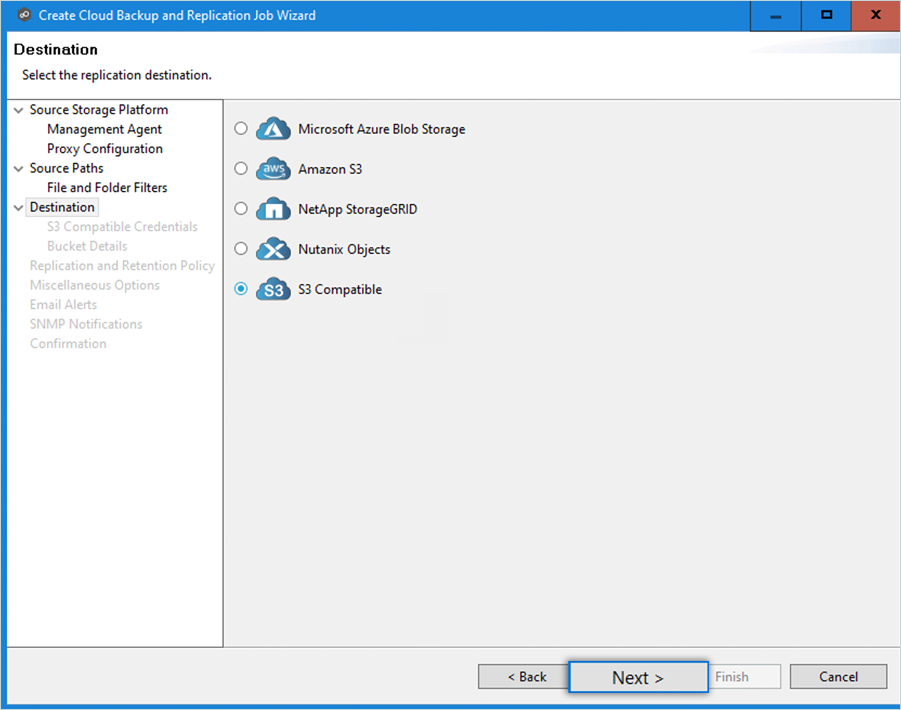
Task: Click the S3 Compatible label text
Action: 340,290
